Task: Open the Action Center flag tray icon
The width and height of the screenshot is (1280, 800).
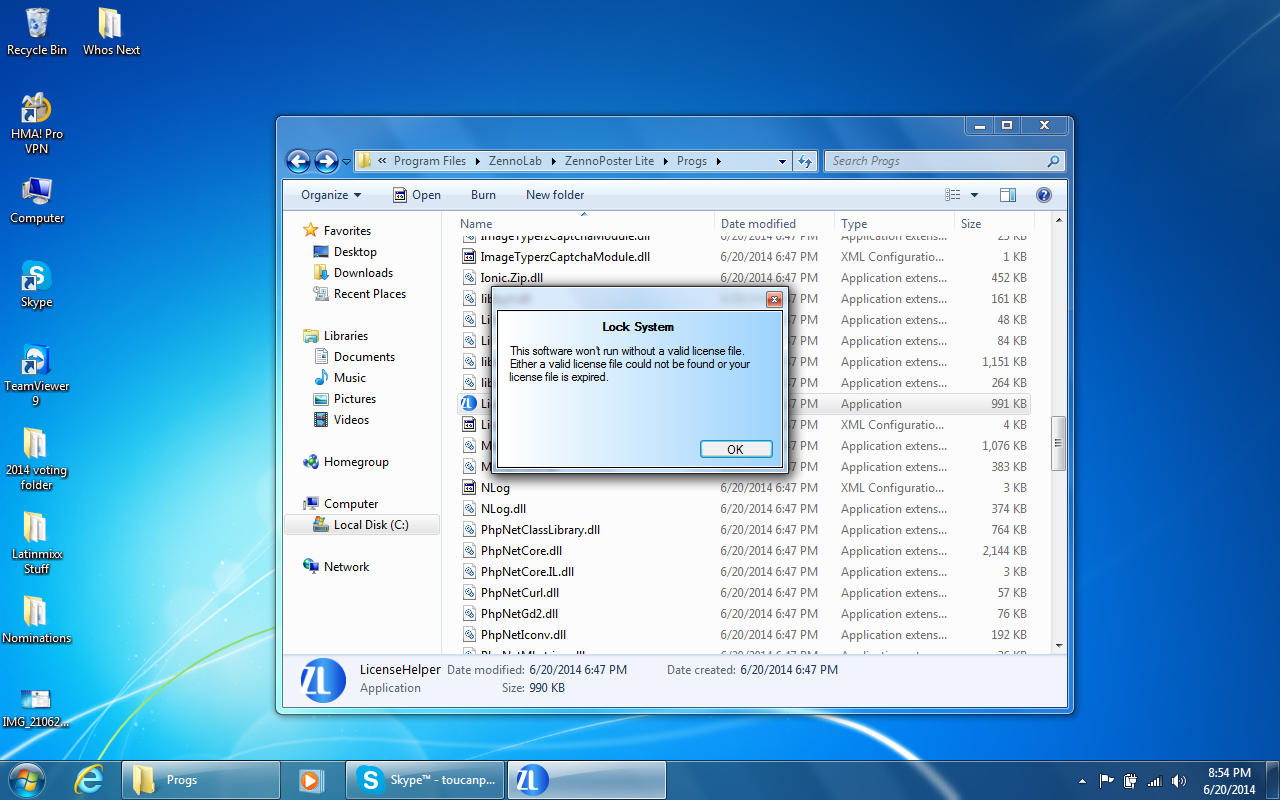Action: point(1107,781)
